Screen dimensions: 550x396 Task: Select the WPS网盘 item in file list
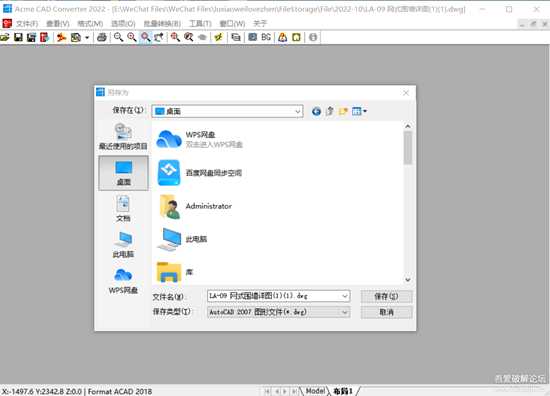[x=200, y=139]
